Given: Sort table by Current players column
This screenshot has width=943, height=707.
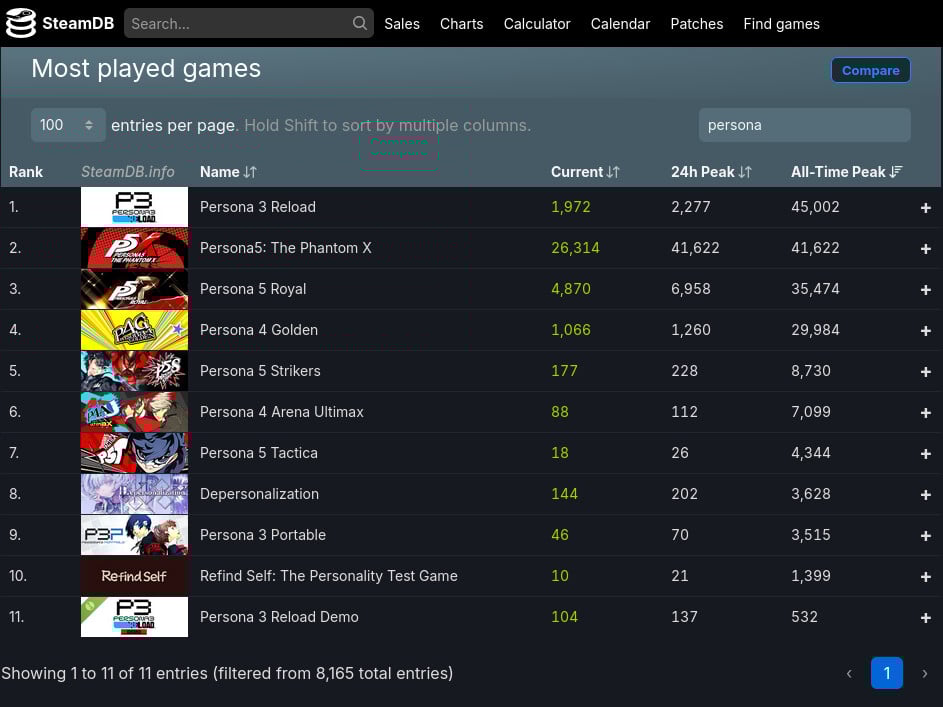Looking at the screenshot, I should click(x=585, y=172).
